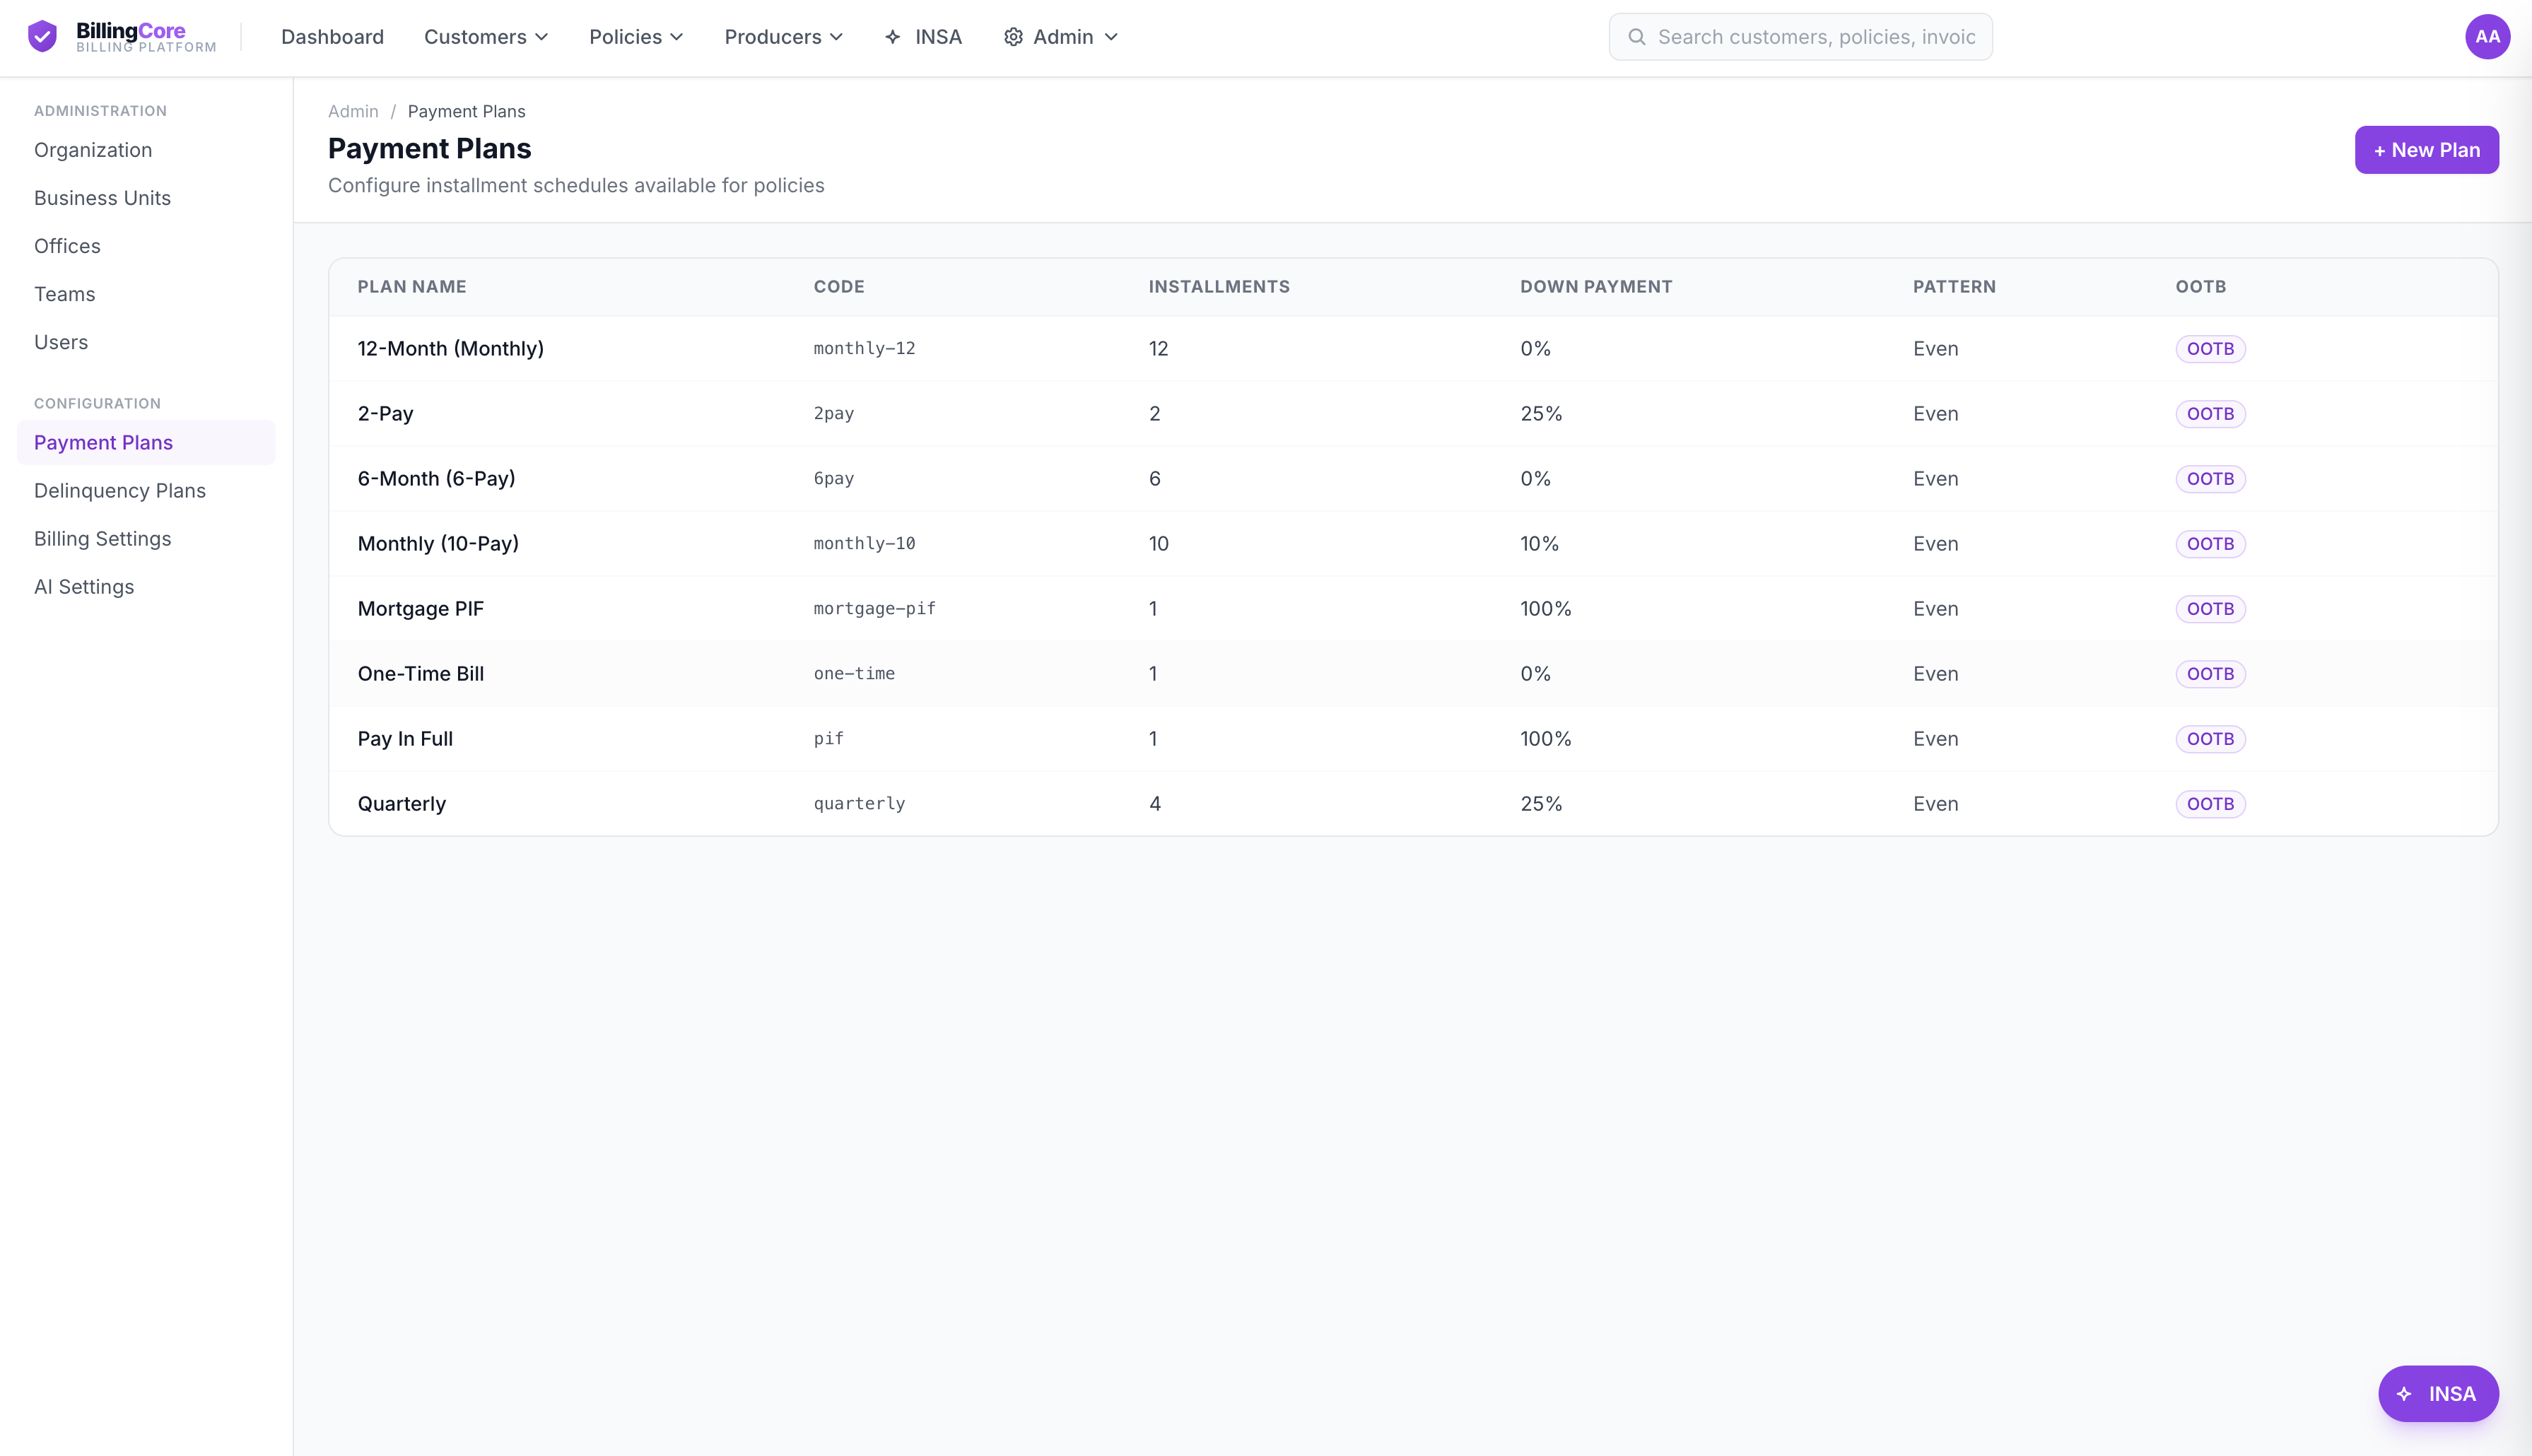Open the Monthly (10-Pay) plan
This screenshot has width=2532, height=1456.
point(1413,543)
